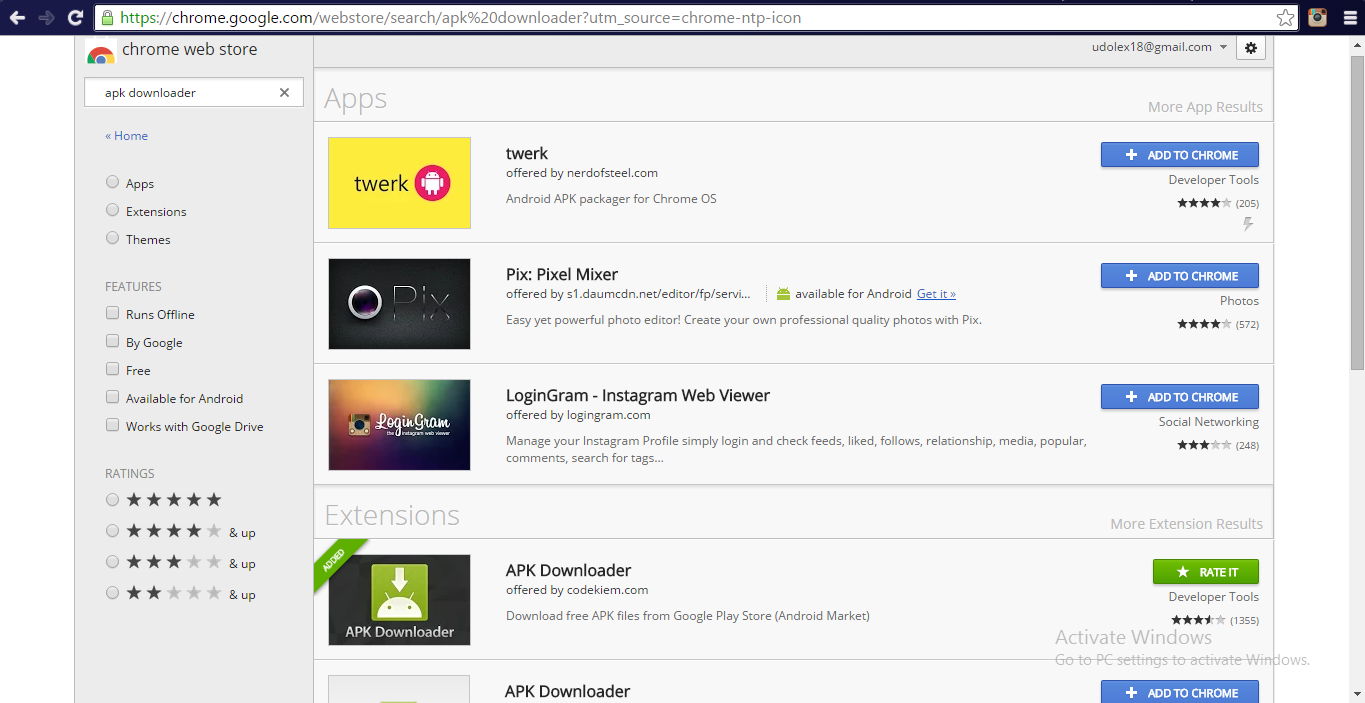This screenshot has width=1365, height=703.
Task: Click the APK Downloader extension thumbnail
Action: click(x=399, y=600)
